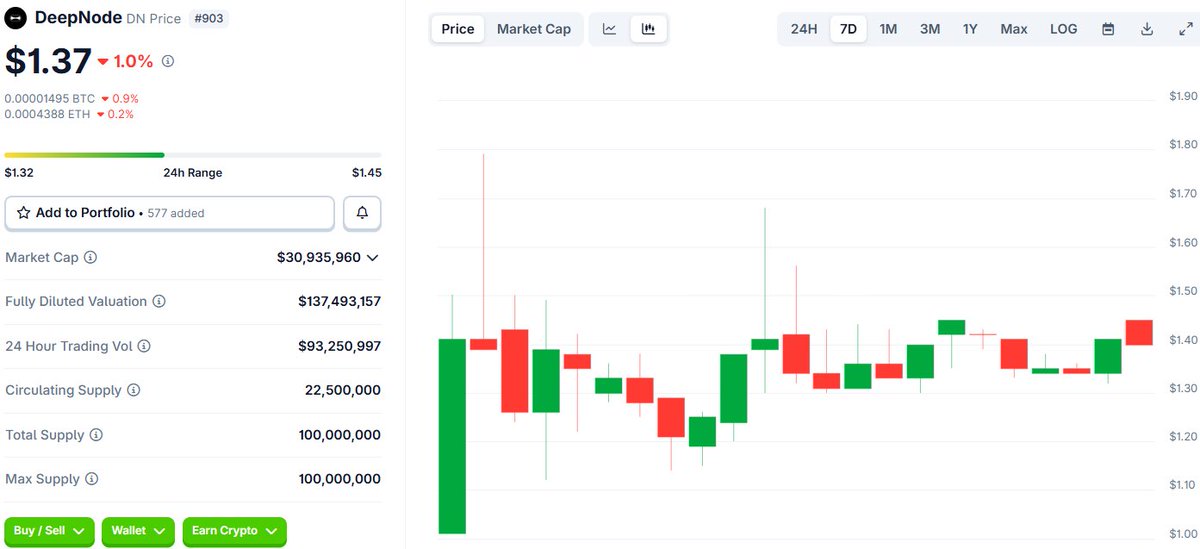Select the 1M time range
The width and height of the screenshot is (1200, 549).
click(888, 29)
